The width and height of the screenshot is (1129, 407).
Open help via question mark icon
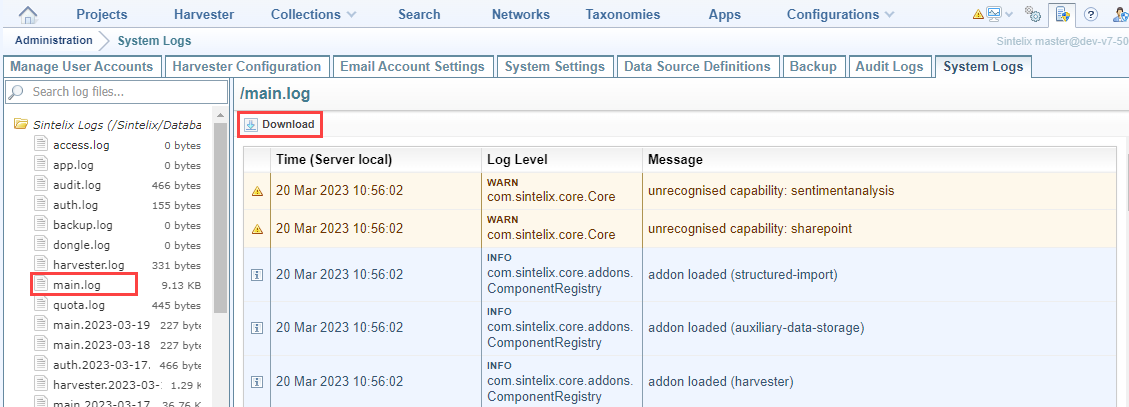(1091, 14)
